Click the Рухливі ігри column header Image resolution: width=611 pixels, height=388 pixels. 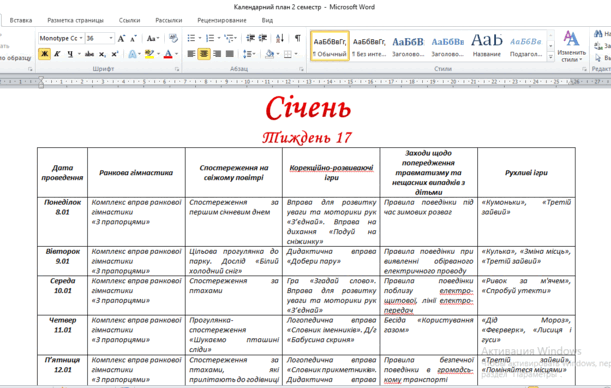(x=526, y=173)
